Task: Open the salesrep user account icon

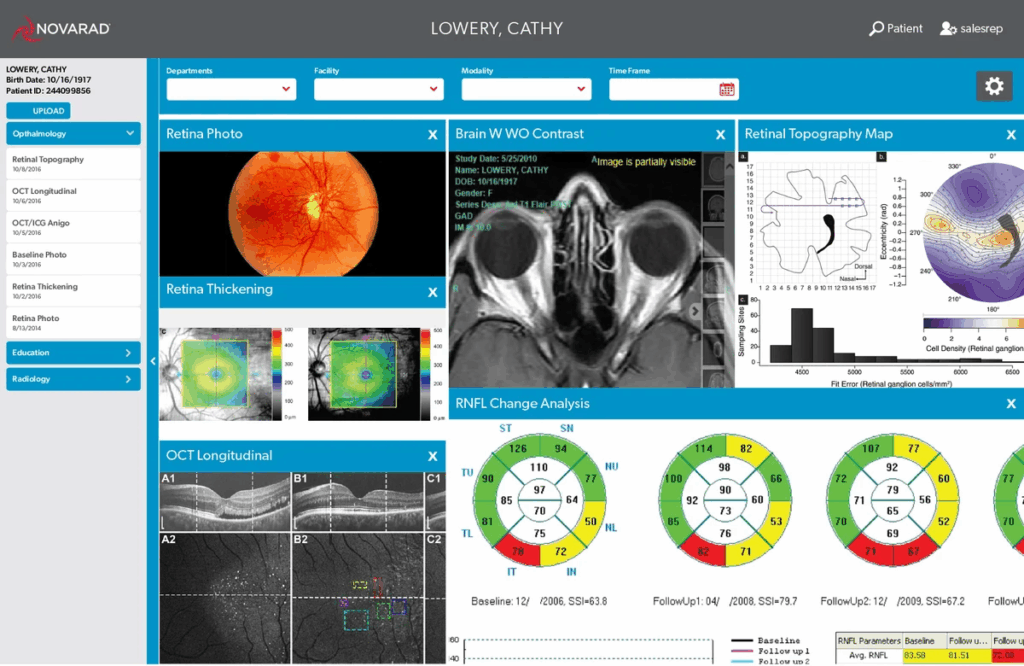Action: [948, 29]
